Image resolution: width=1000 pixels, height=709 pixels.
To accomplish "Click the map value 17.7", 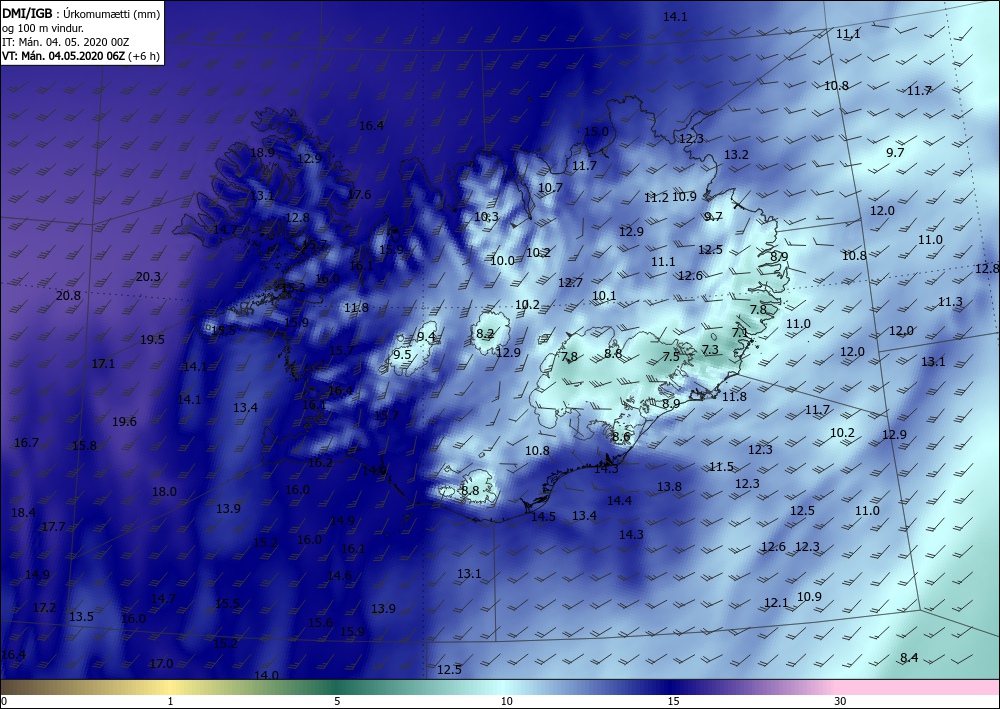I will click(53, 527).
